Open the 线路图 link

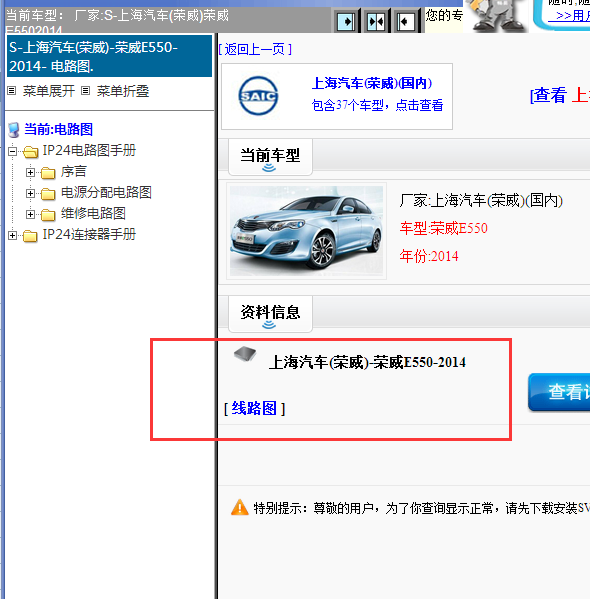pyautogui.click(x=254, y=408)
